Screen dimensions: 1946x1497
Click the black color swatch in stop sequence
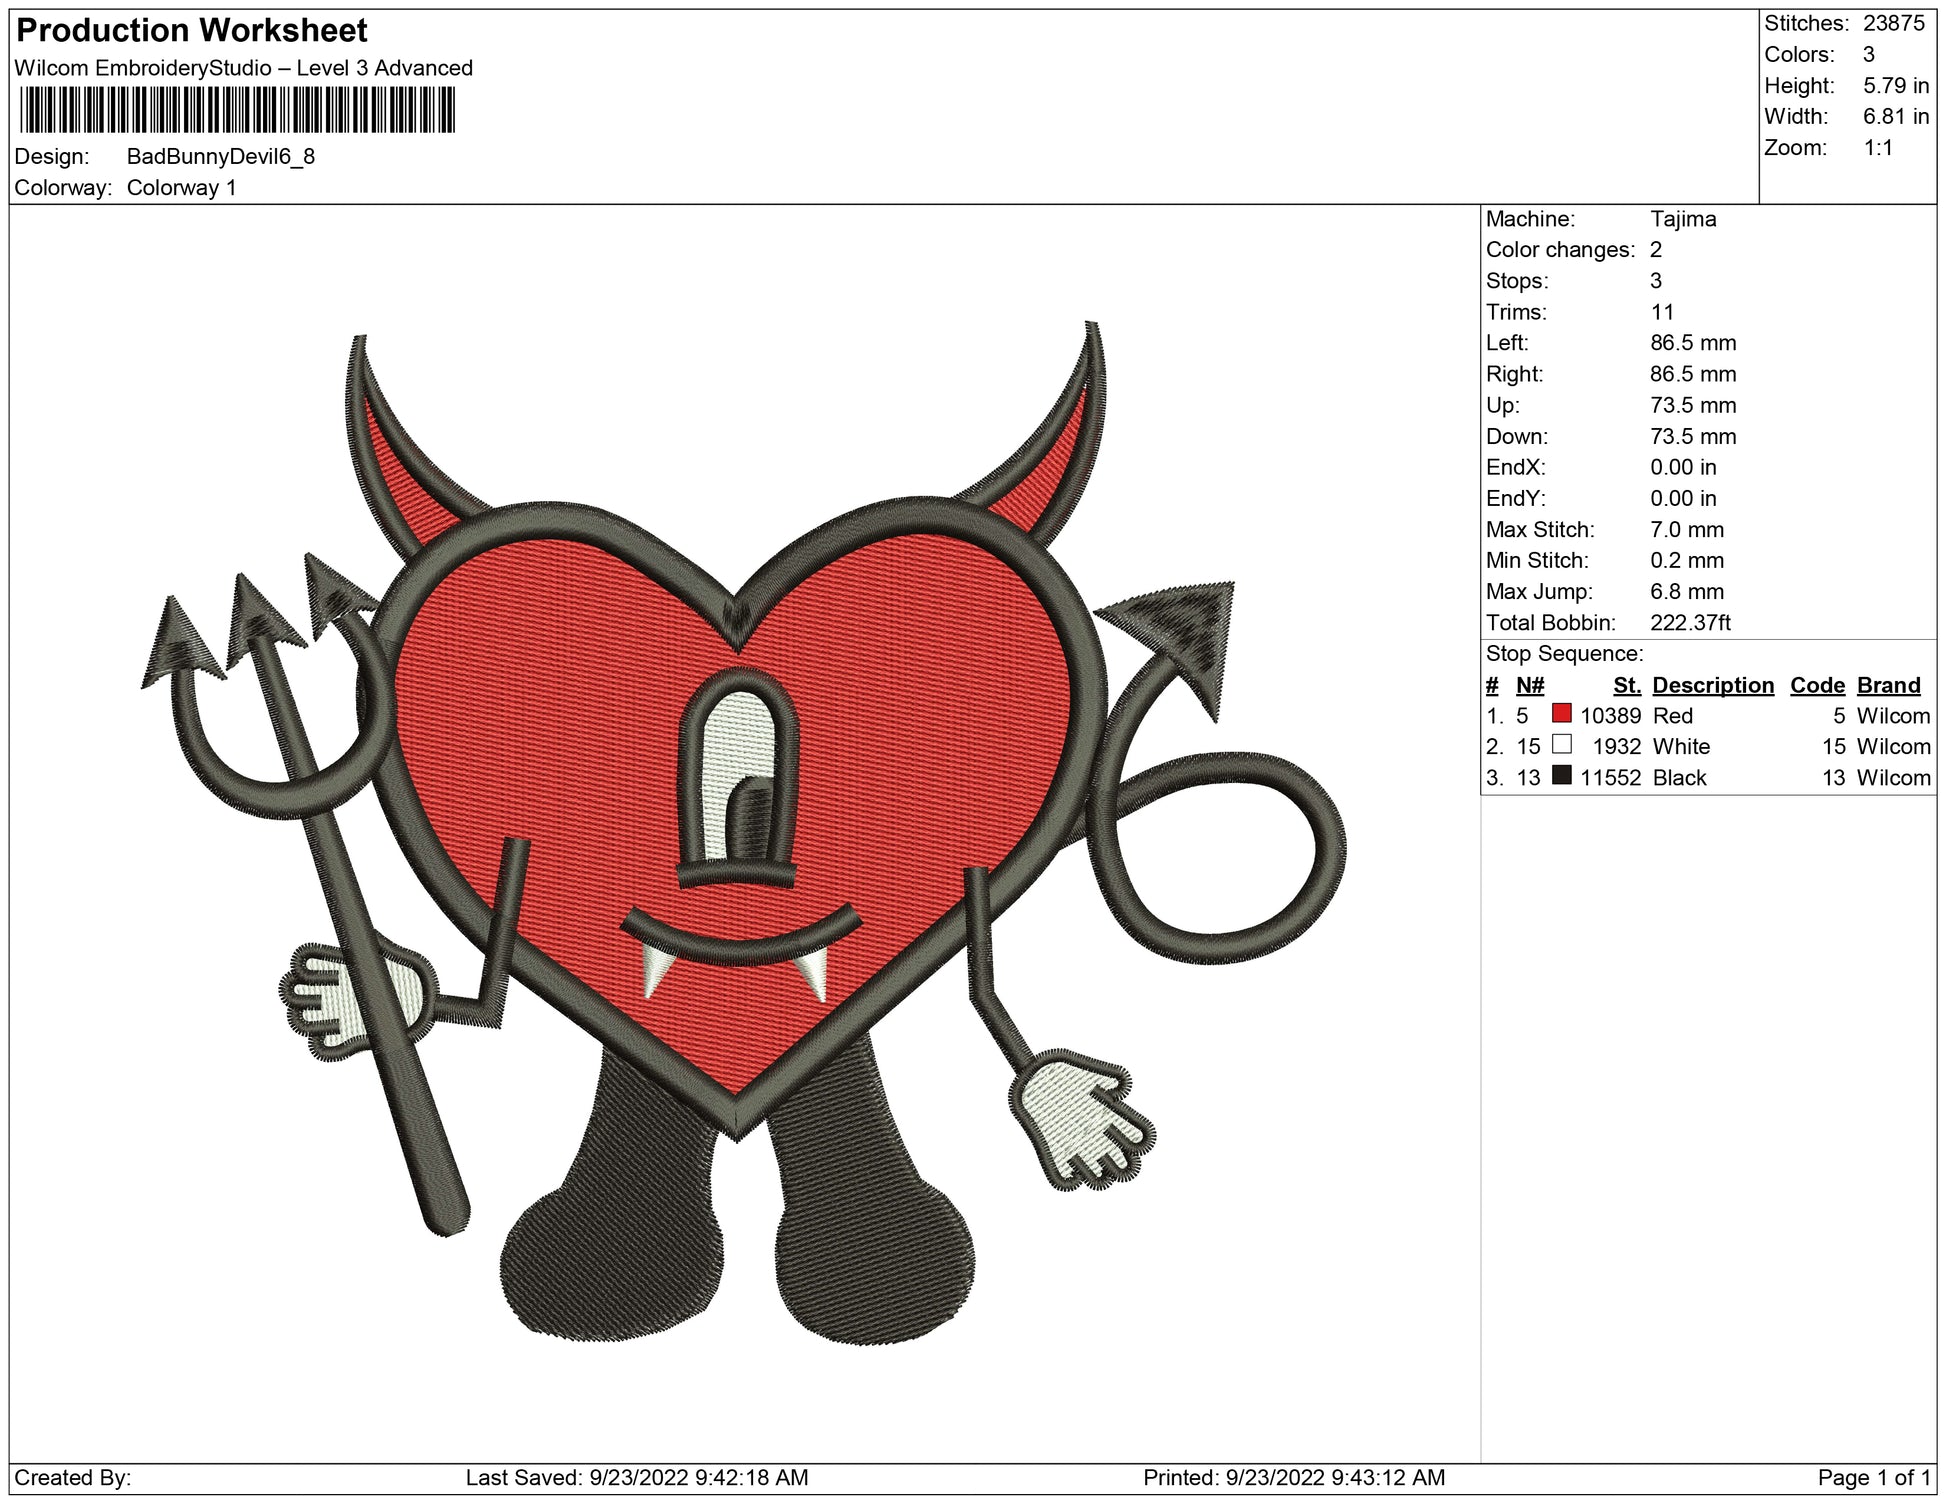[x=1561, y=776]
